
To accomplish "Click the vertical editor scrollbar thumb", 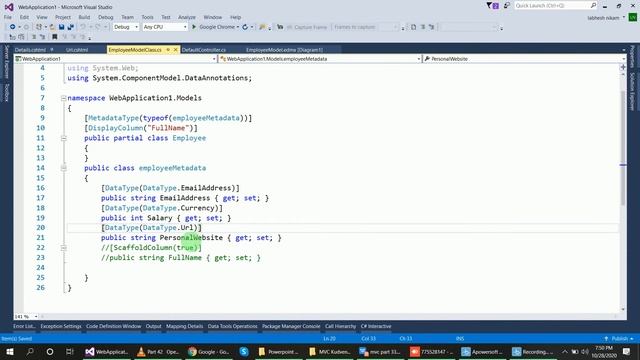I will pyautogui.click(x=623, y=149).
